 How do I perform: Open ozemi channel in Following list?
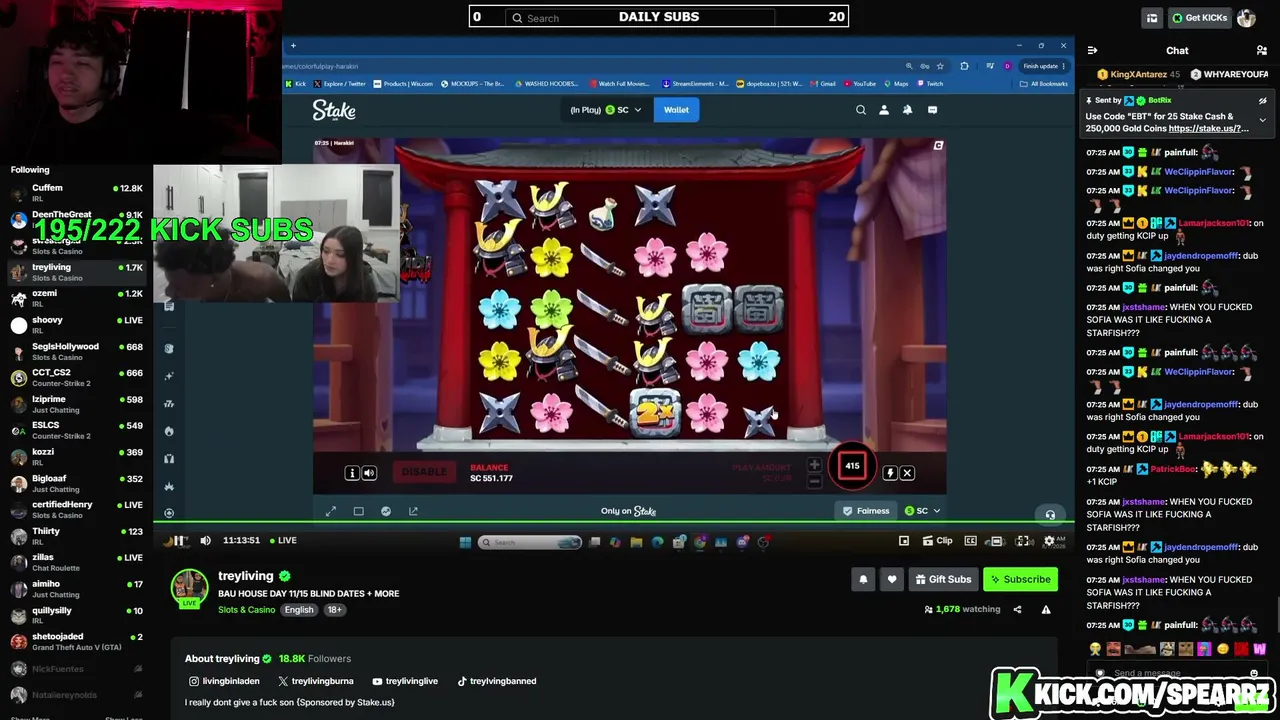point(77,298)
